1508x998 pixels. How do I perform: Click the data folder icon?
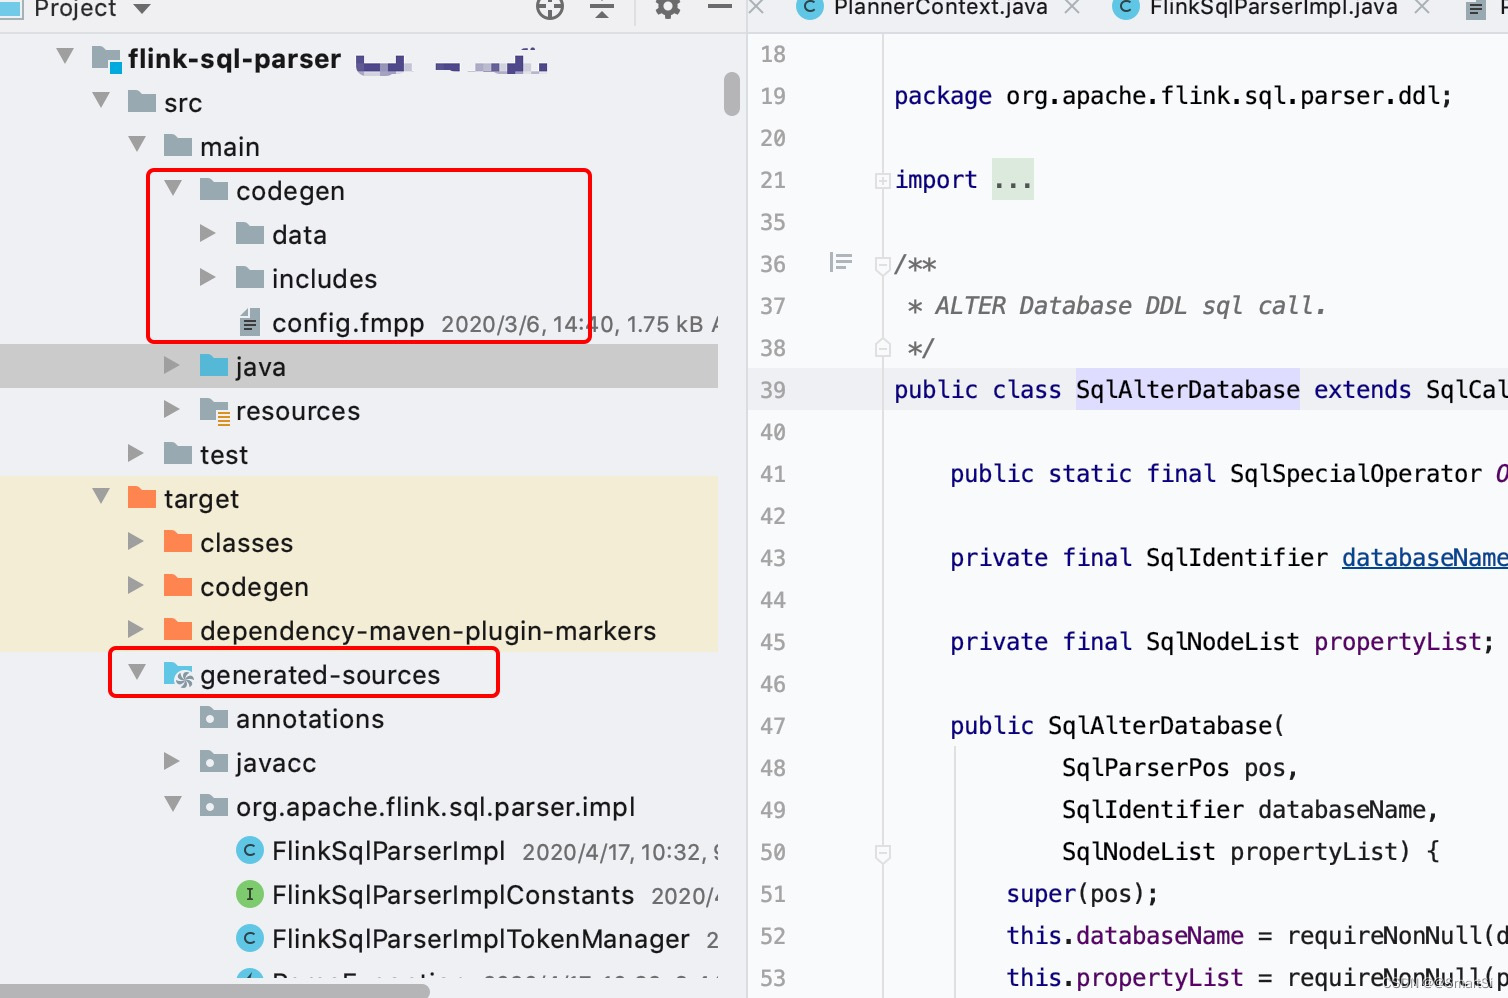click(x=250, y=233)
